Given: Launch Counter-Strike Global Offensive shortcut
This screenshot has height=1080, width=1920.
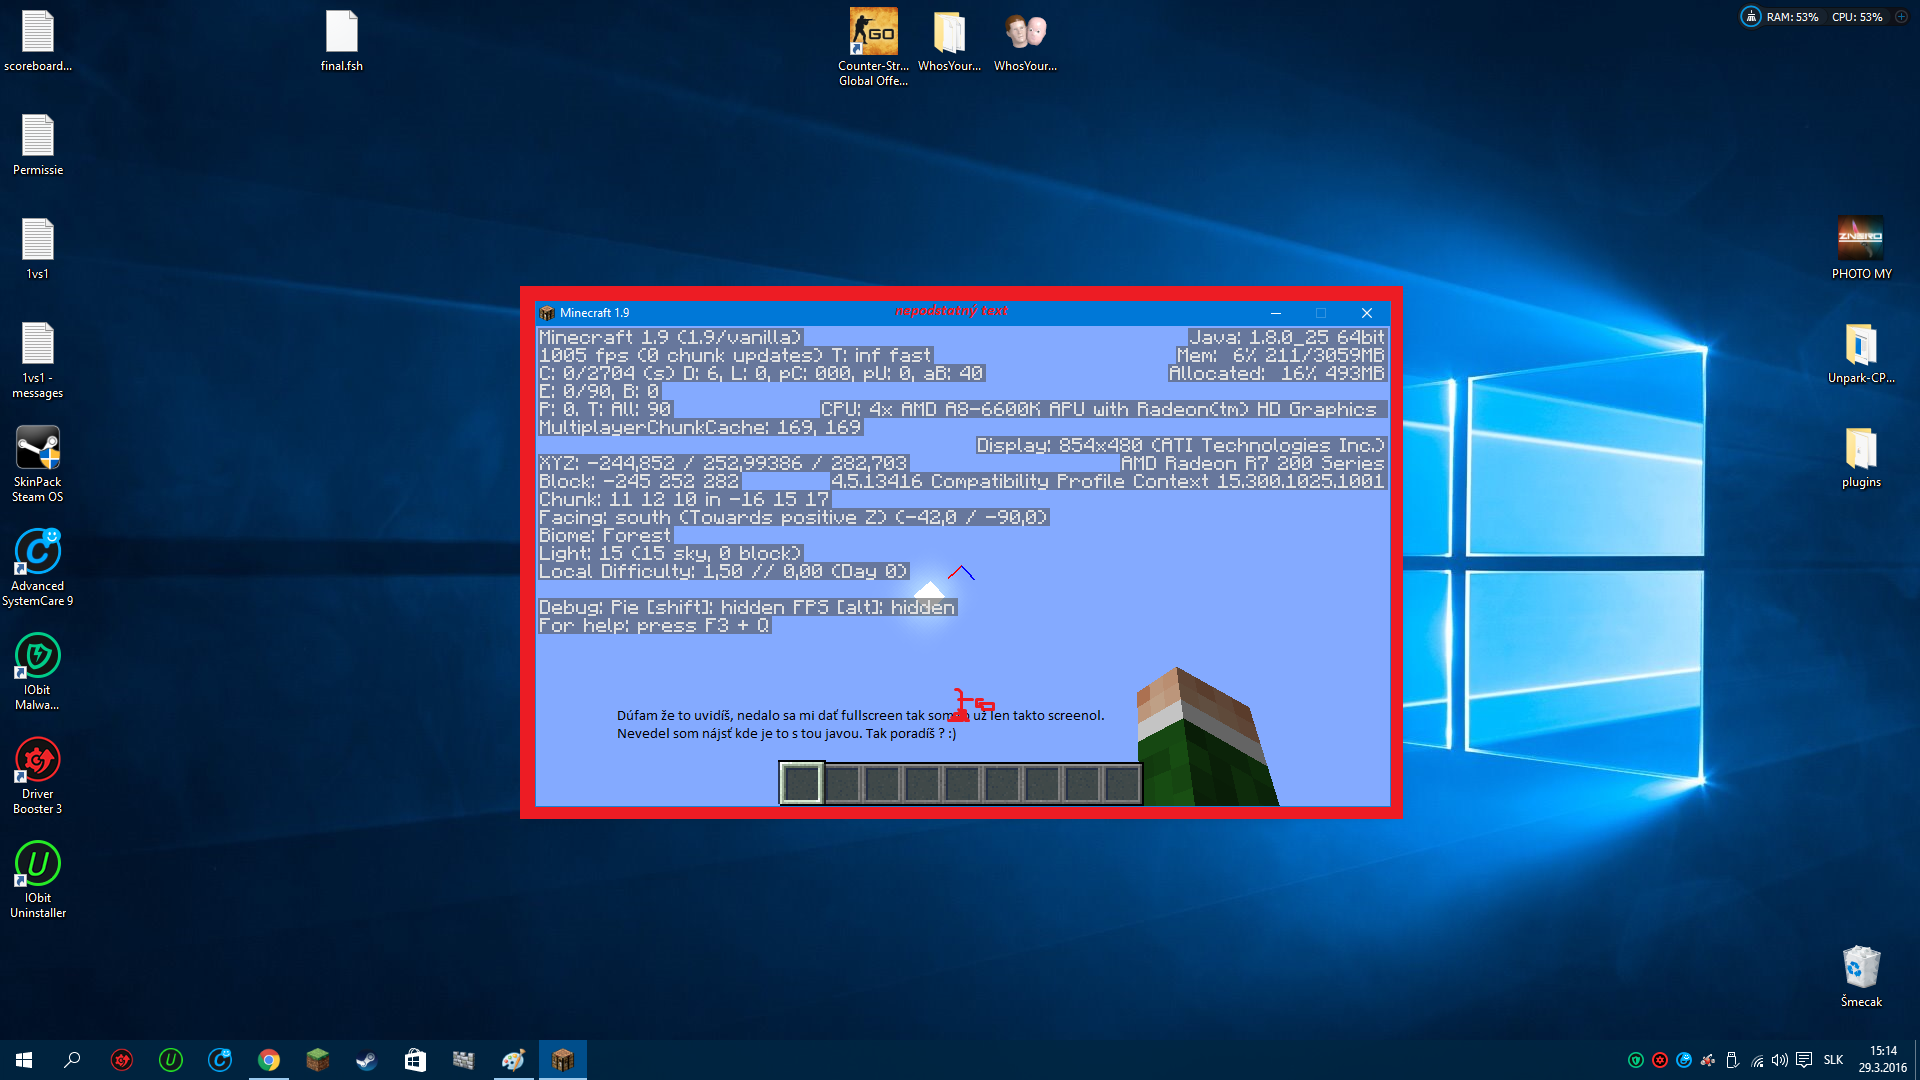Looking at the screenshot, I should click(x=873, y=47).
